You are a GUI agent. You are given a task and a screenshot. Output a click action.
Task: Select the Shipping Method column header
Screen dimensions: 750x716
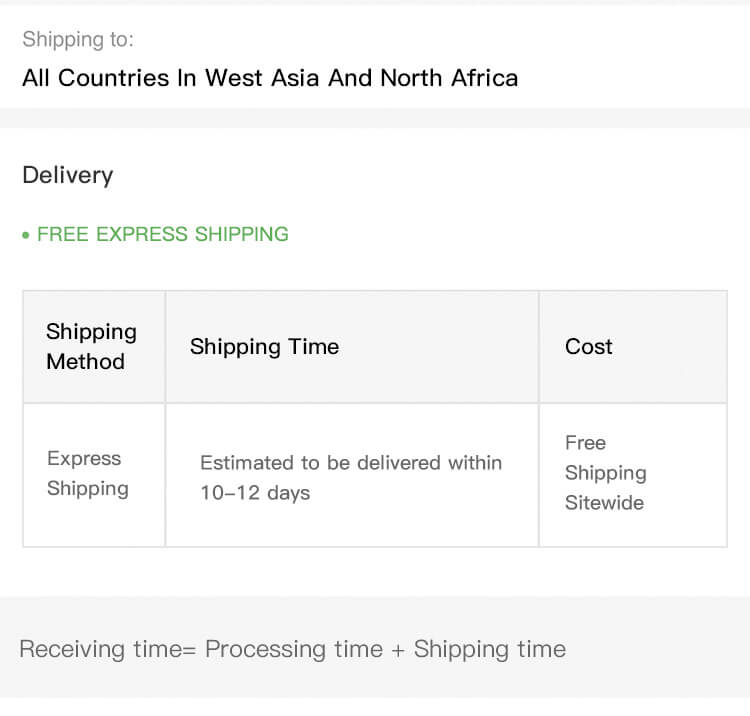(92, 347)
